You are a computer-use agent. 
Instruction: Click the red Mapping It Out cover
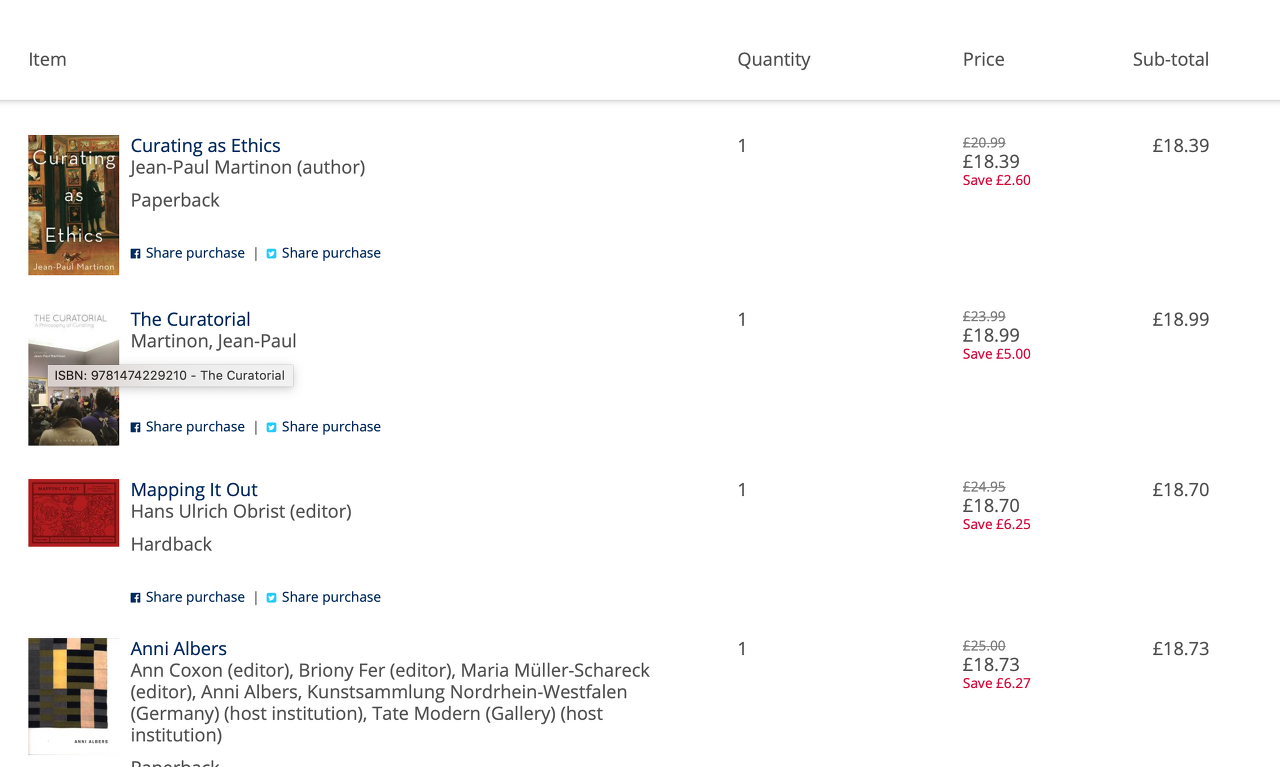click(x=73, y=513)
